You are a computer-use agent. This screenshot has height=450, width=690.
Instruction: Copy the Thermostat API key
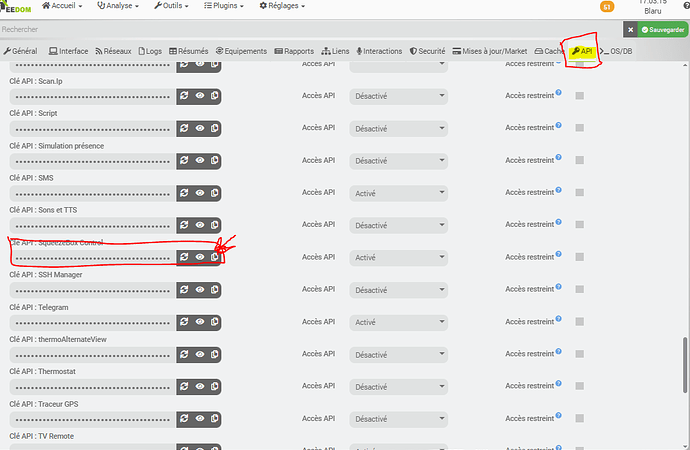tap(215, 386)
